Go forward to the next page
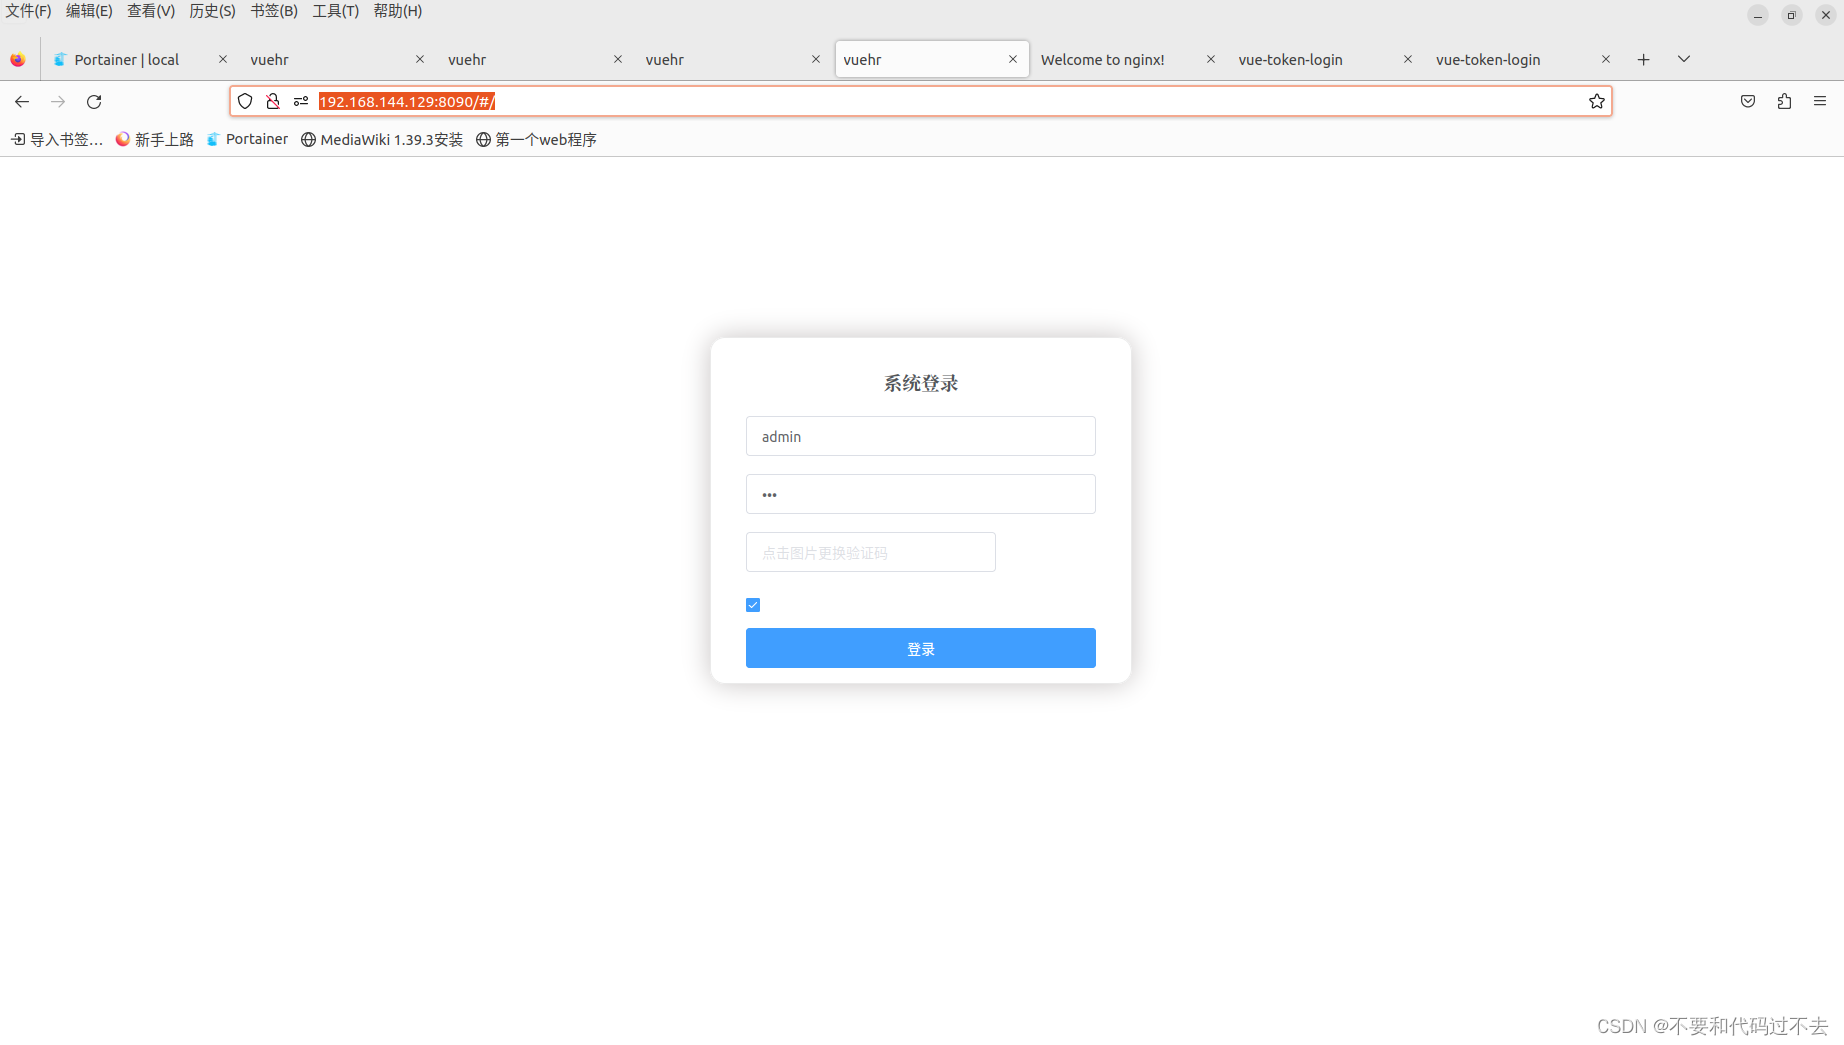Viewport: 1844px width, 1045px height. pos(58,101)
